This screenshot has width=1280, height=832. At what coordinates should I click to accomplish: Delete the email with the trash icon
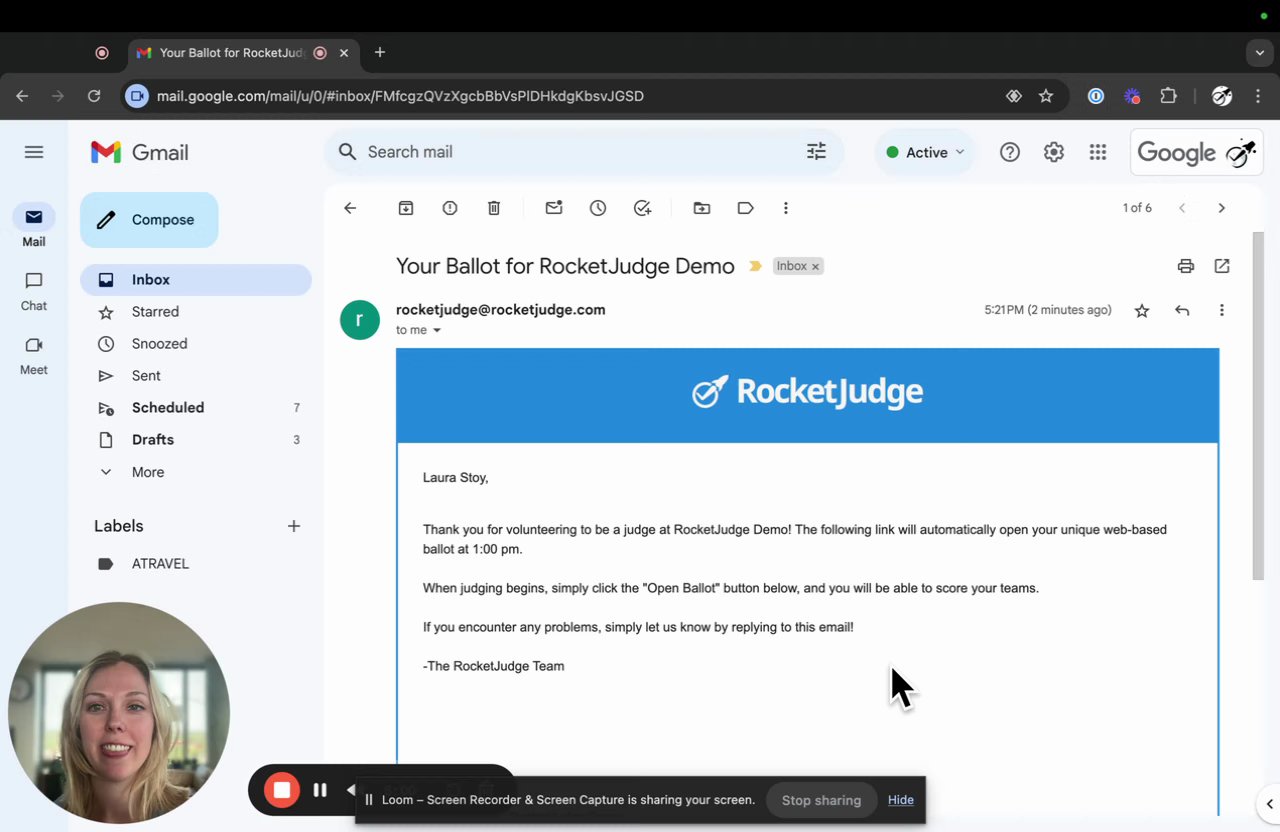tap(494, 208)
